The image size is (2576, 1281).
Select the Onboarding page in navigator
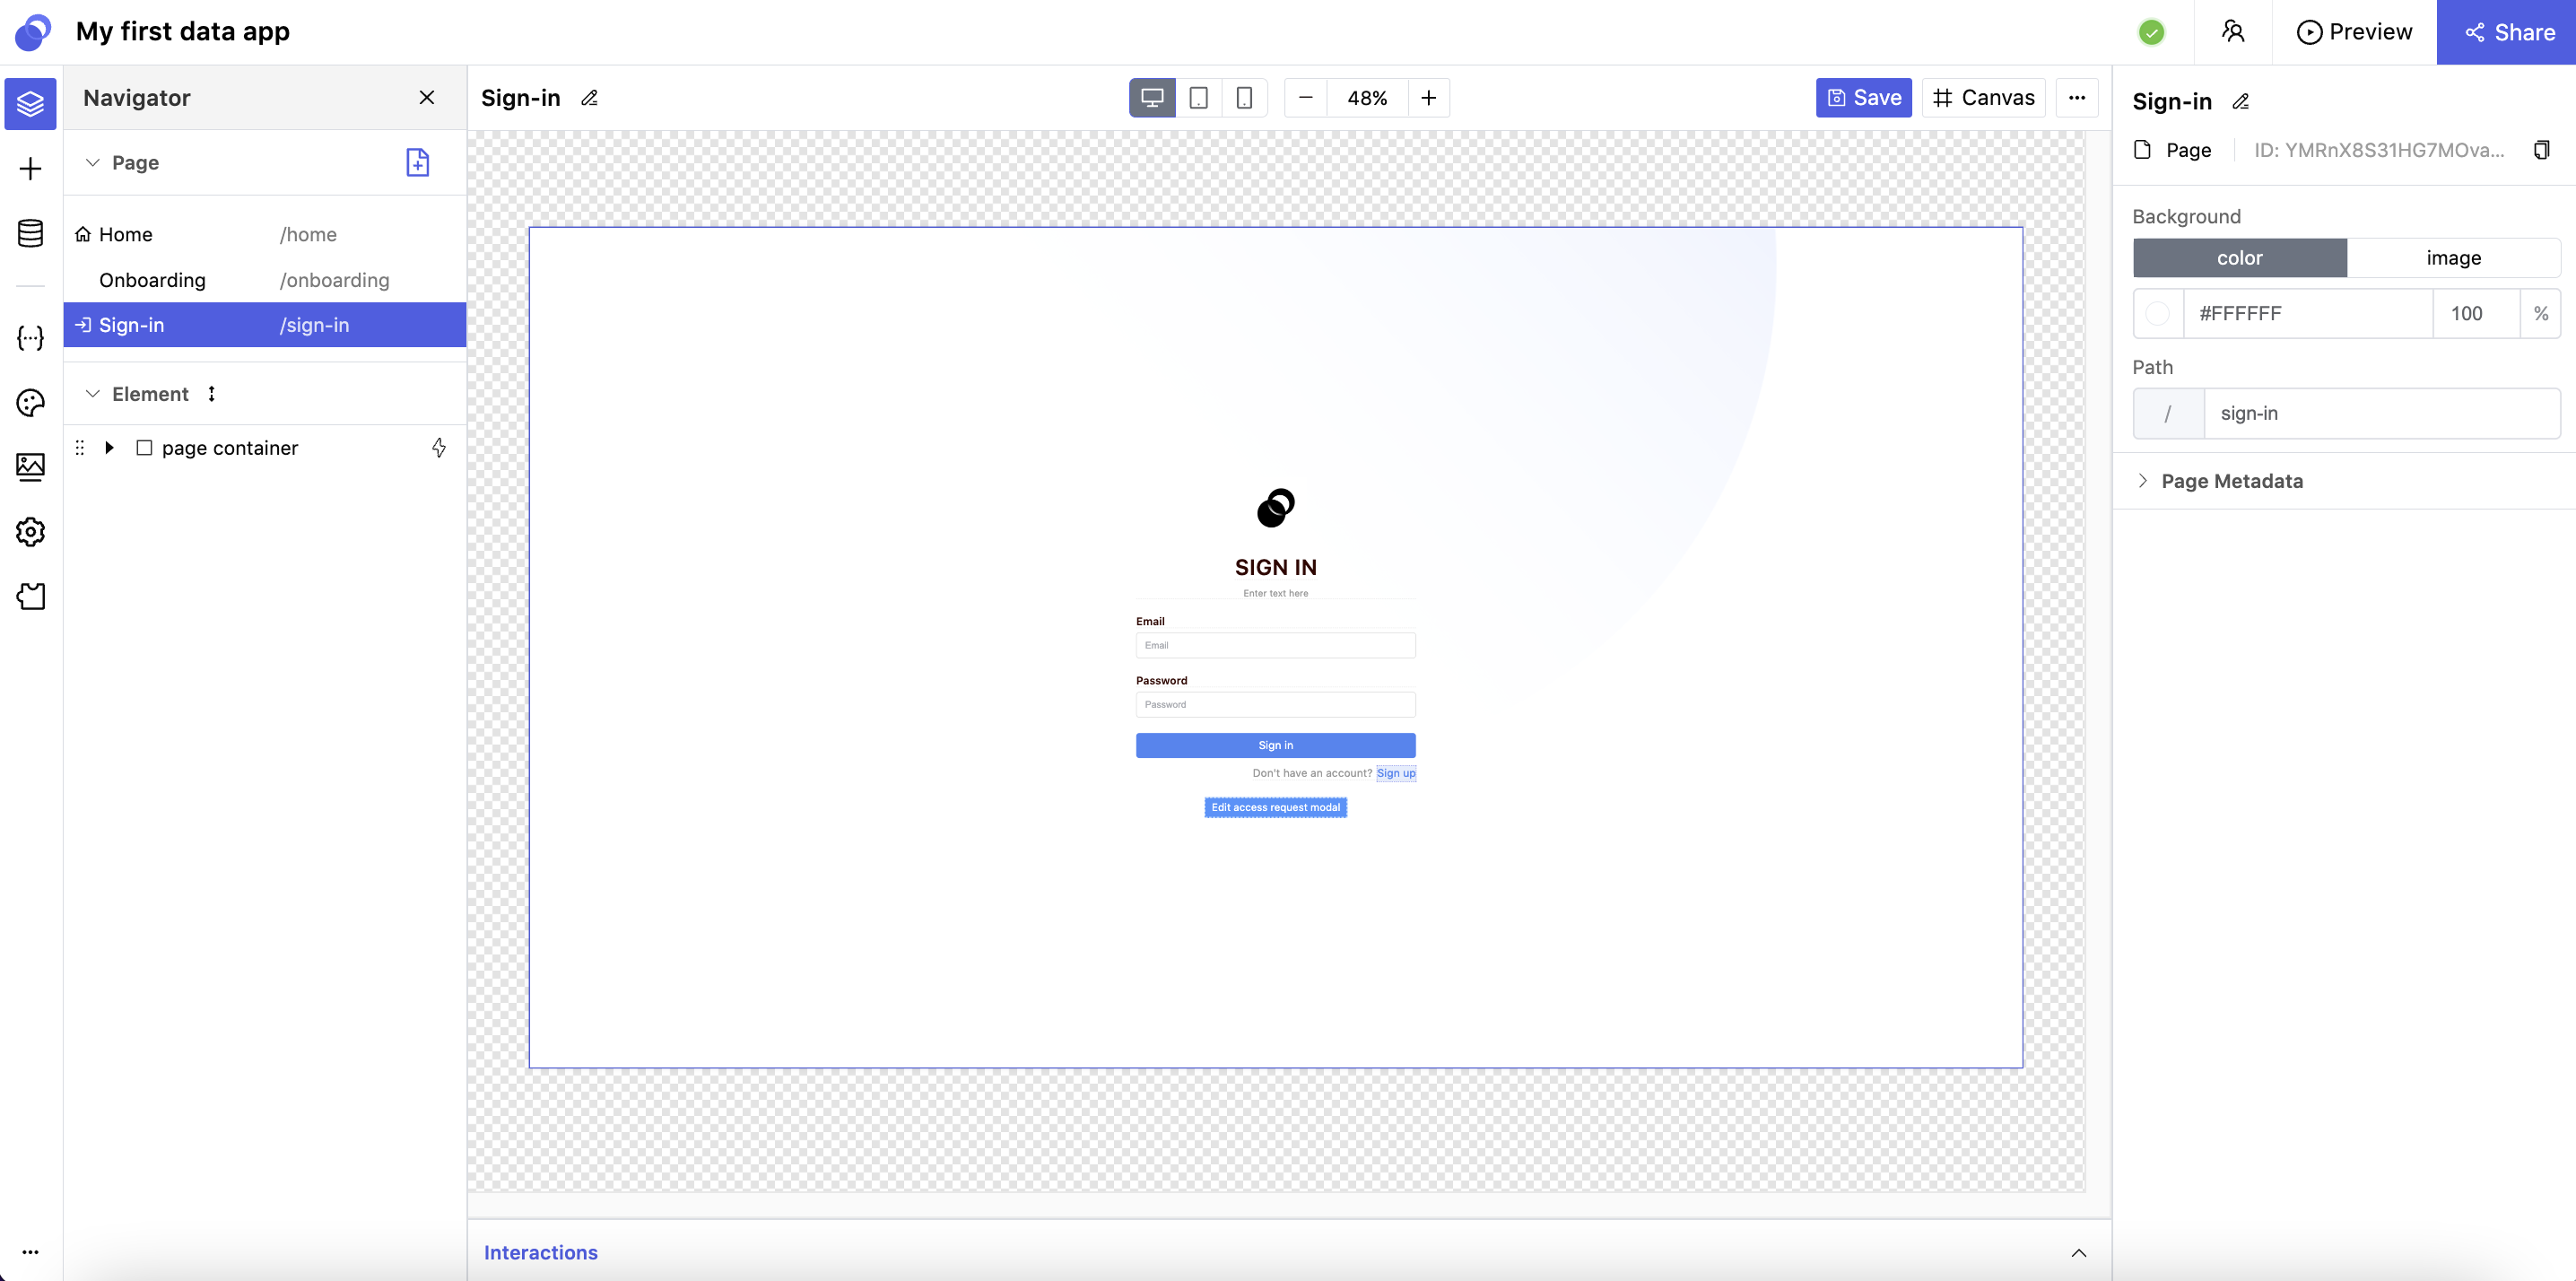(x=152, y=280)
